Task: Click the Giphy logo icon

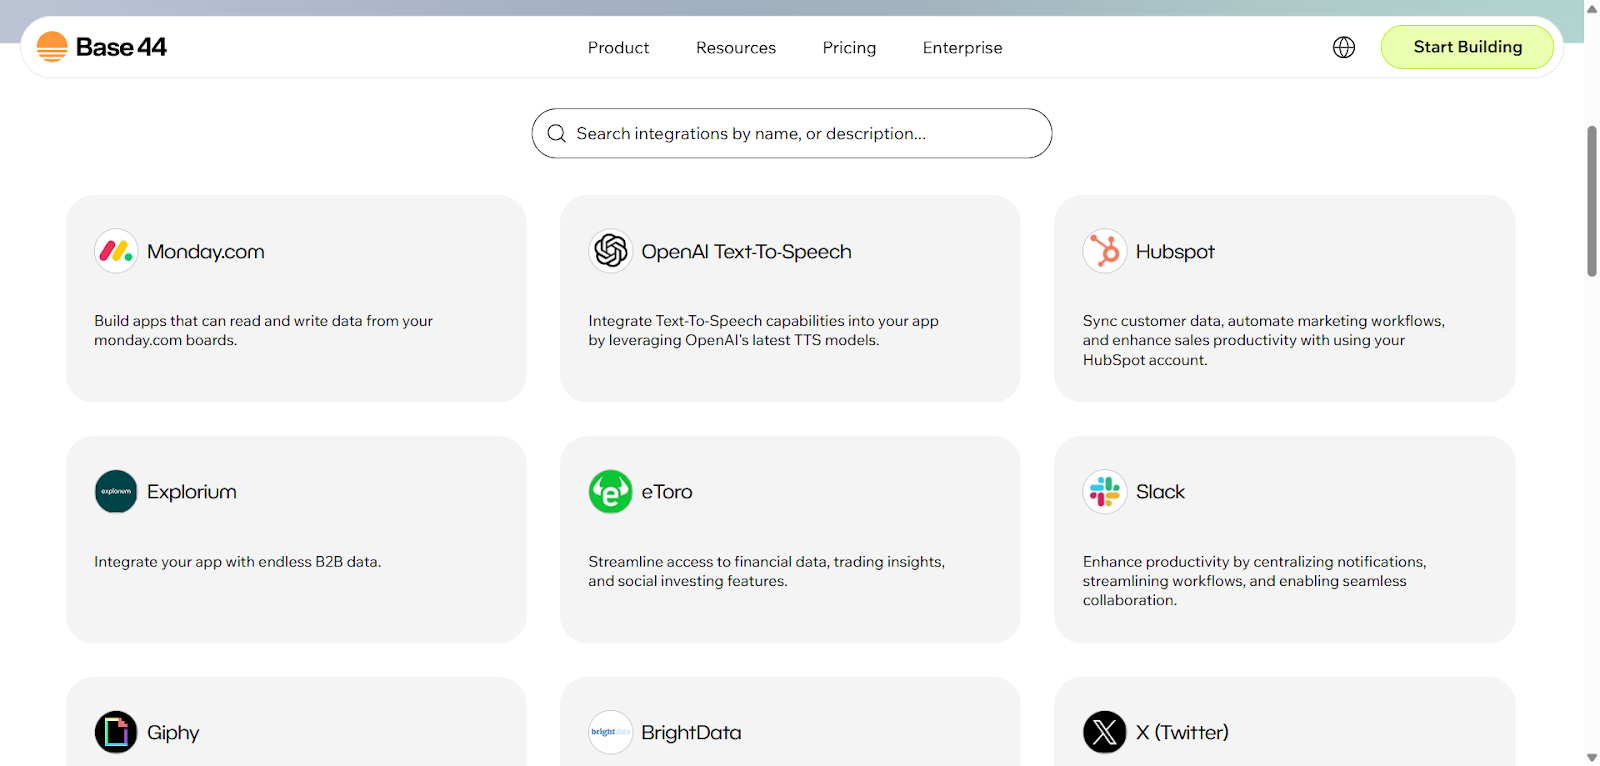Action: (116, 732)
